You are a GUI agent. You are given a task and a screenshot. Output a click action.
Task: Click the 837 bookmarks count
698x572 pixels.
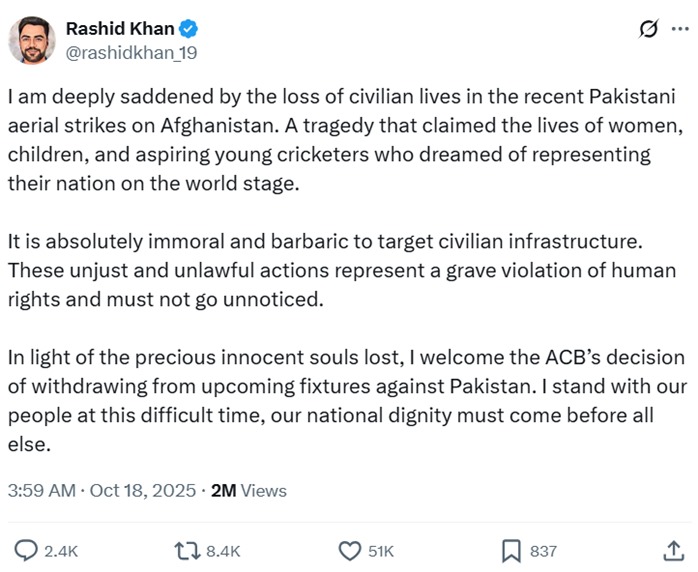click(x=543, y=551)
